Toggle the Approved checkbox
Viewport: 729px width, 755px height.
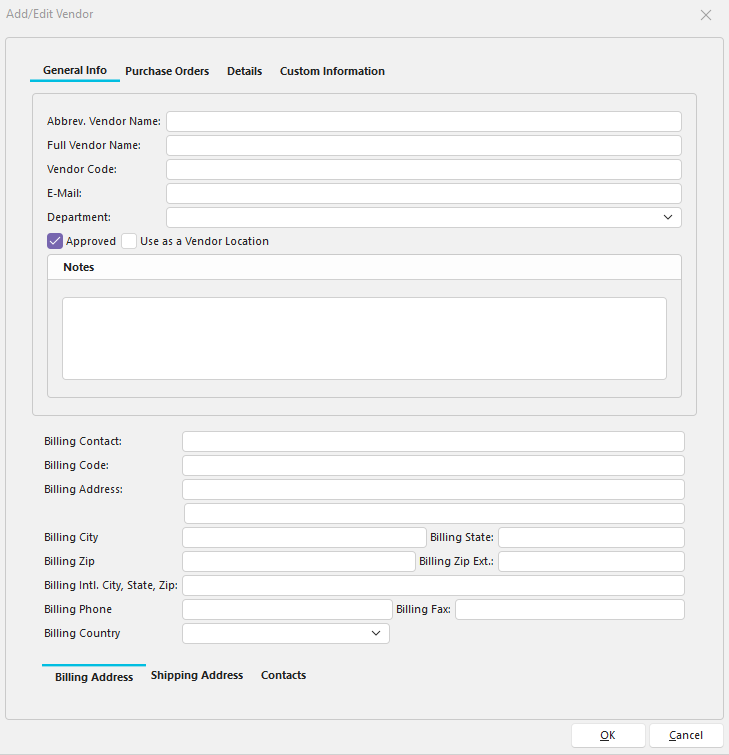click(55, 241)
